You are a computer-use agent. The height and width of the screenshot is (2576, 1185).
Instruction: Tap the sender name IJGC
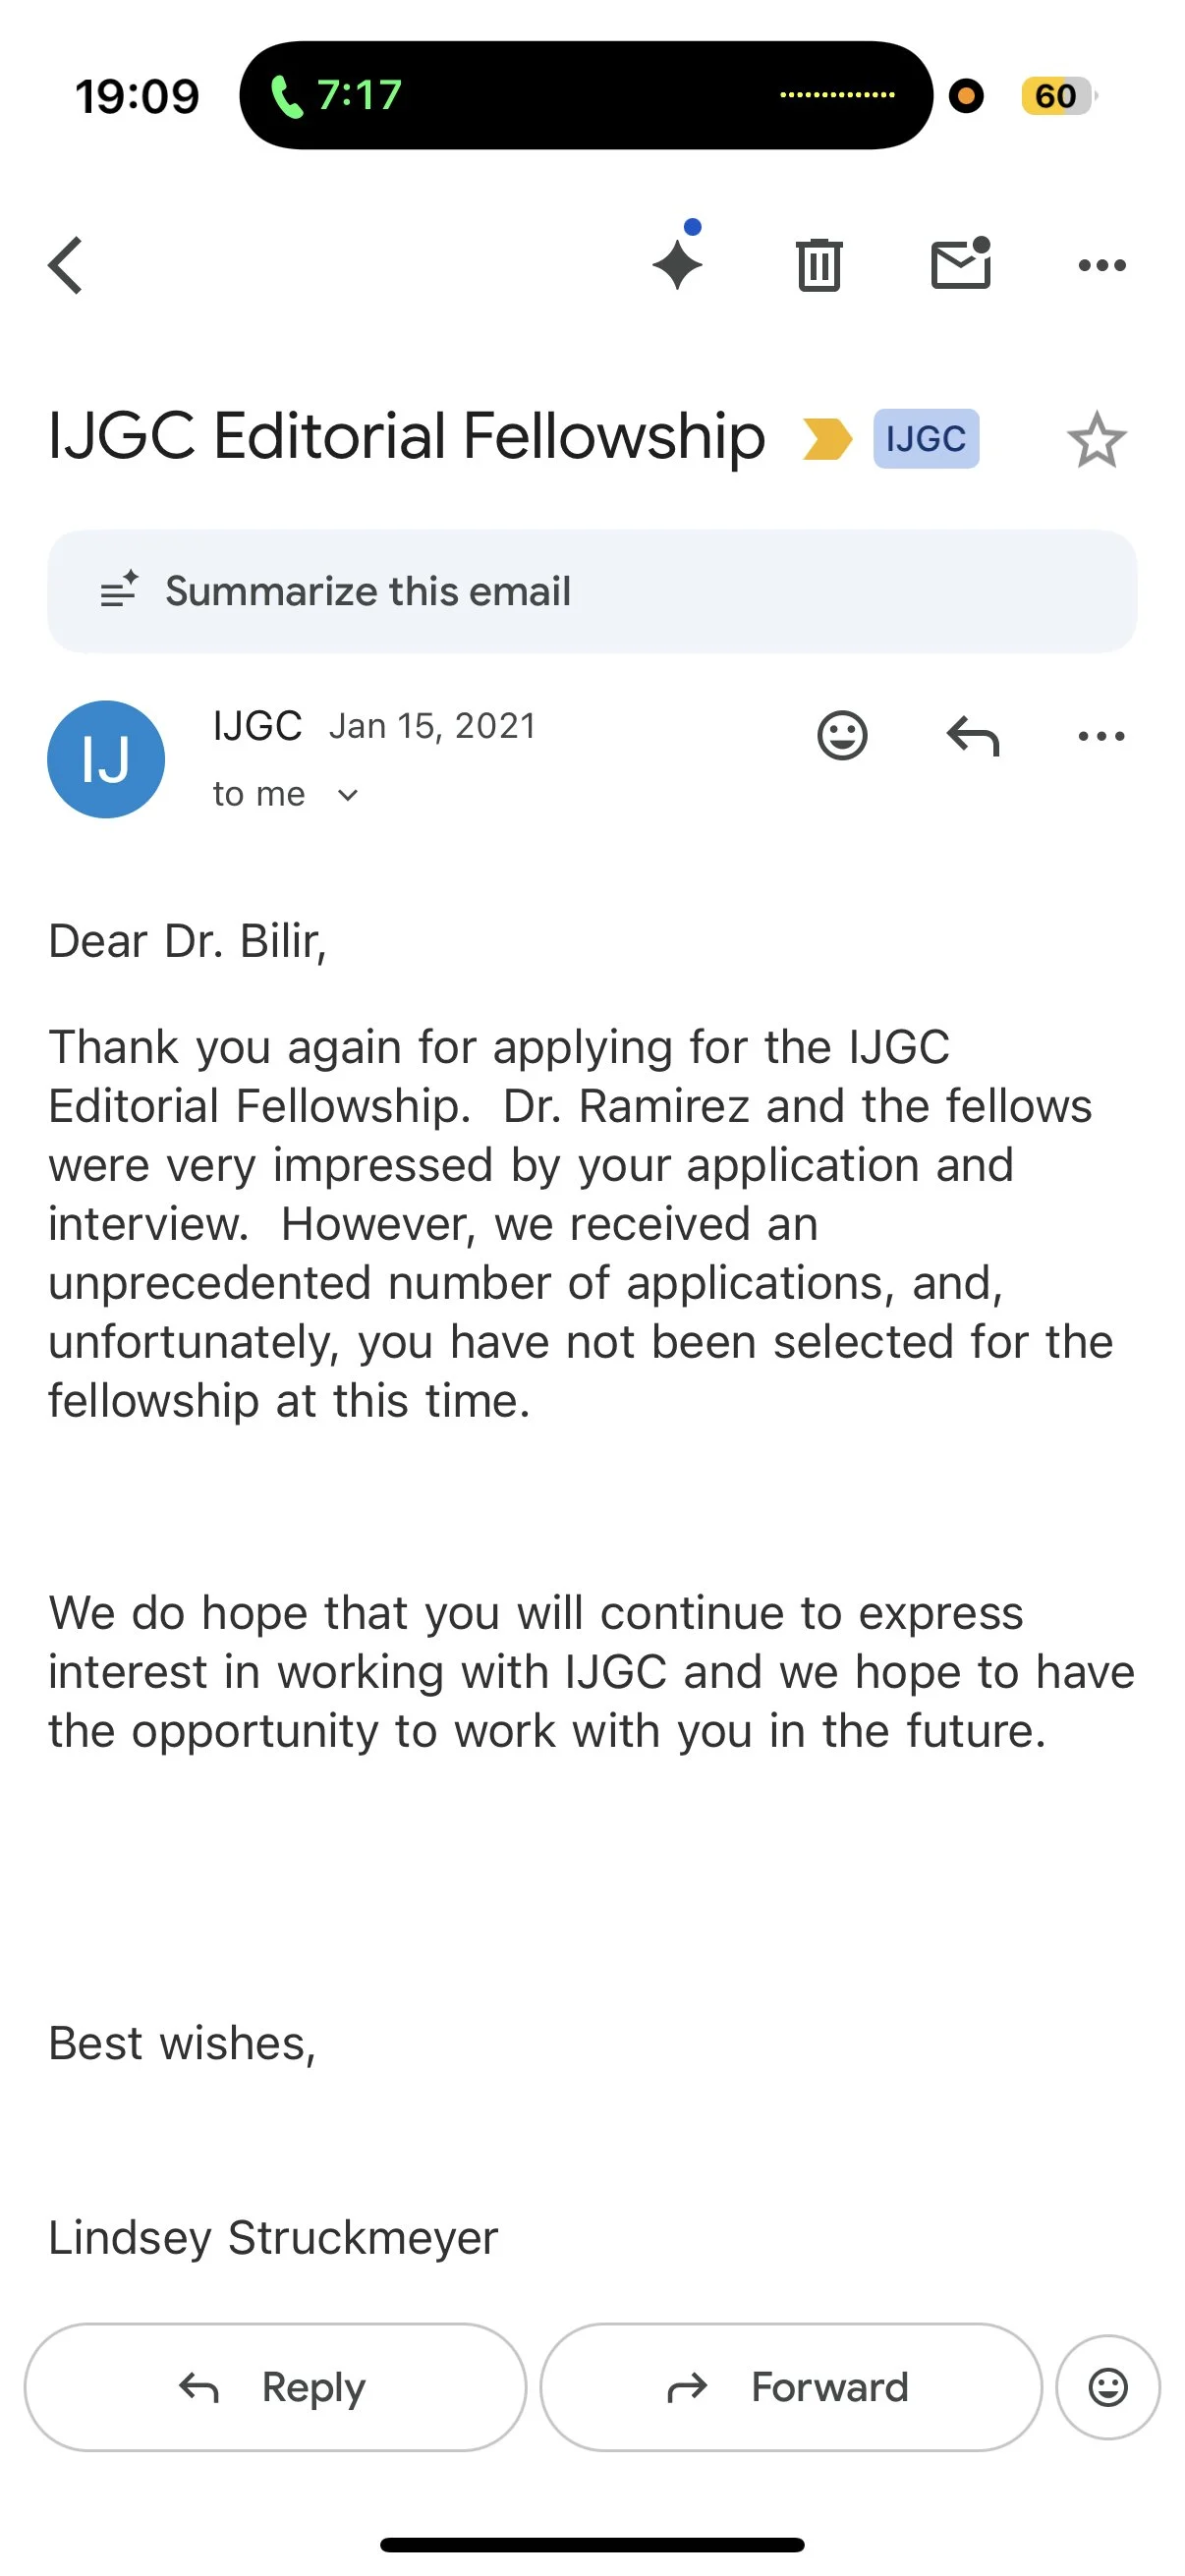coord(257,726)
